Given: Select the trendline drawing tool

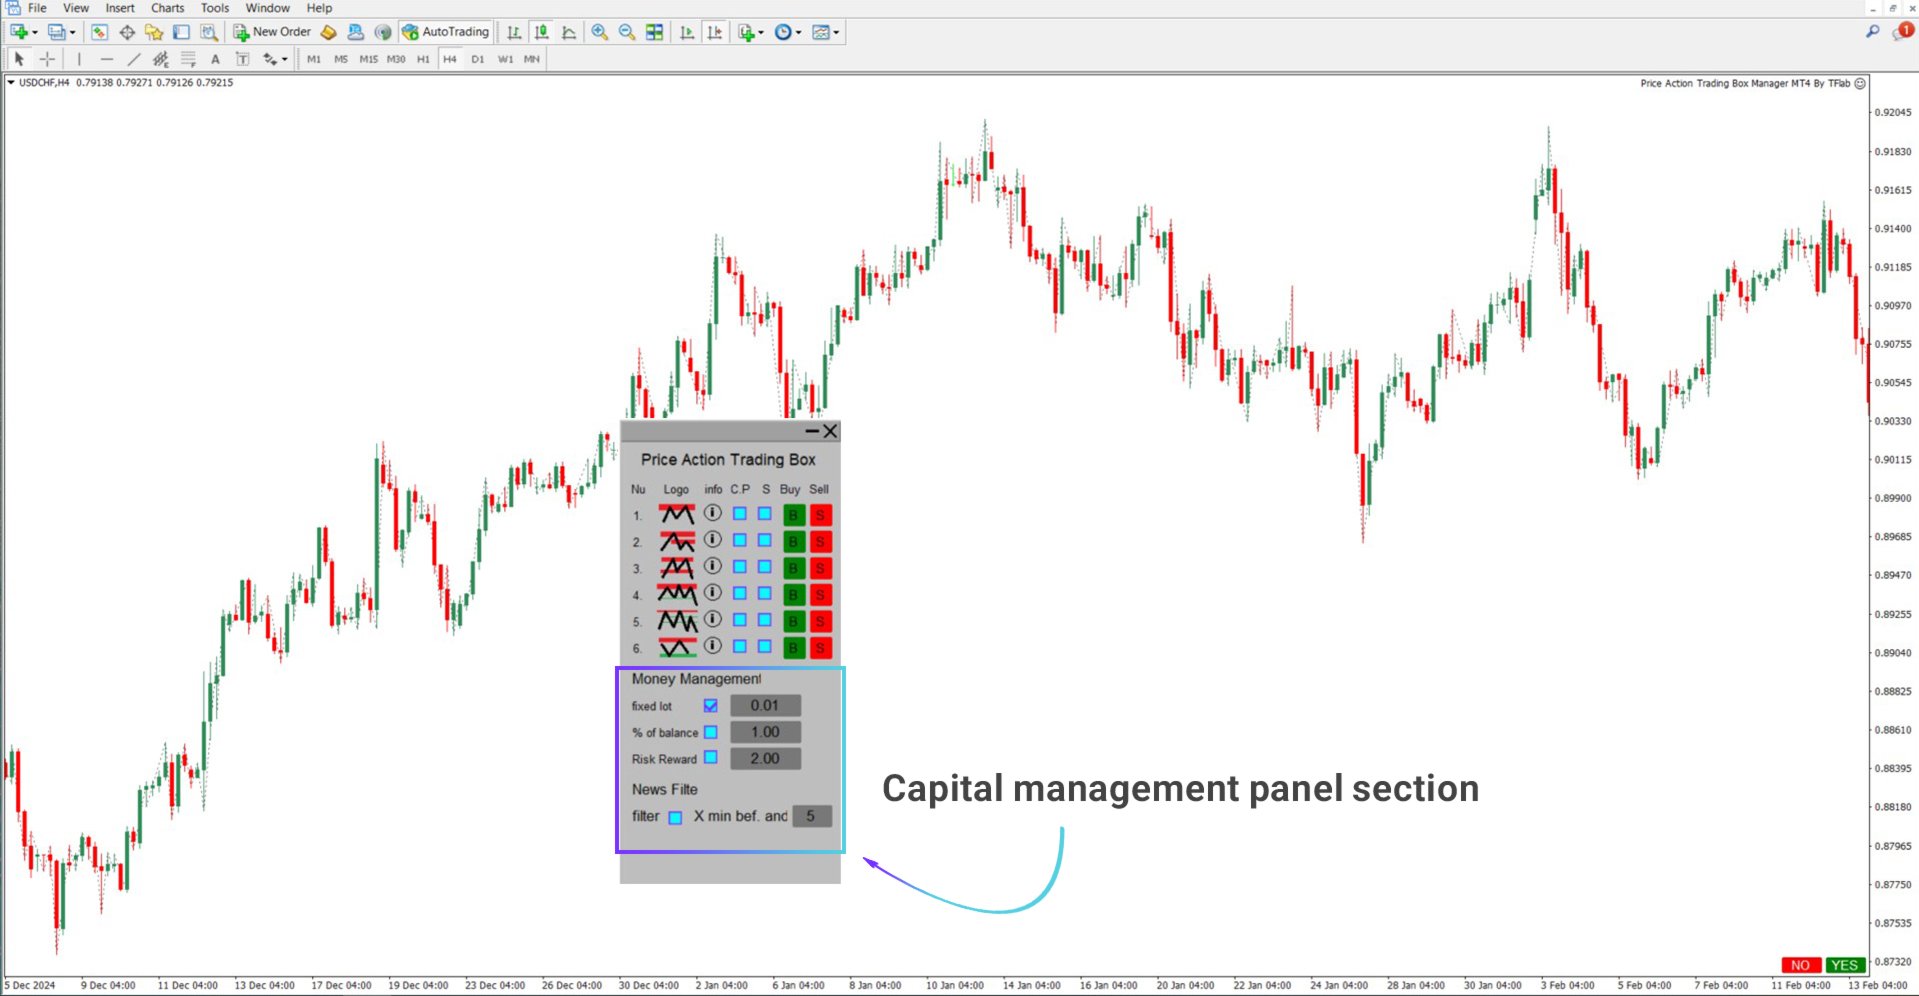Looking at the screenshot, I should click(x=134, y=59).
